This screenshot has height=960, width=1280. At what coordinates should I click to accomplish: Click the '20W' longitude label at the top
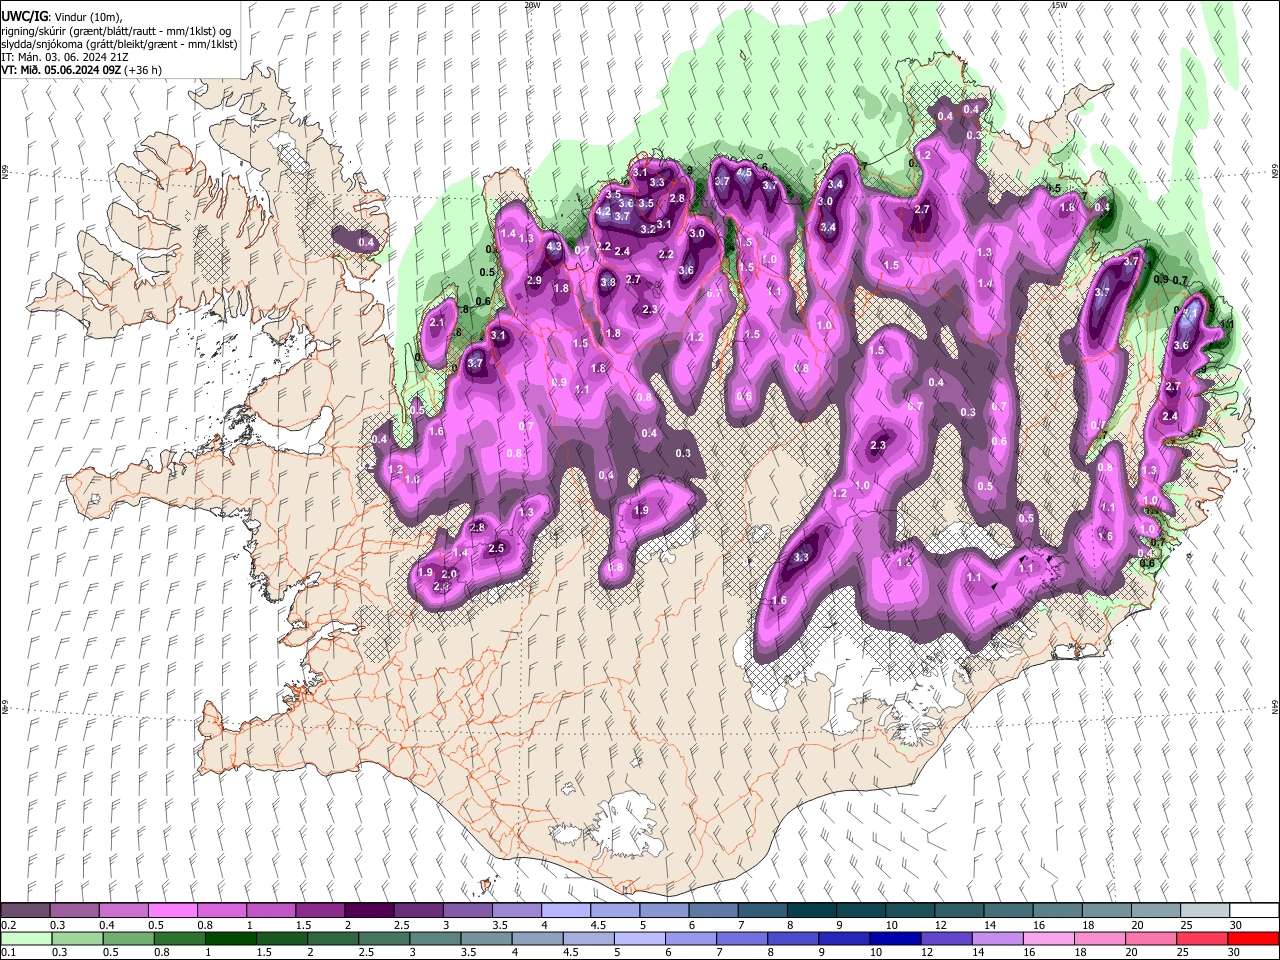[x=532, y=5]
